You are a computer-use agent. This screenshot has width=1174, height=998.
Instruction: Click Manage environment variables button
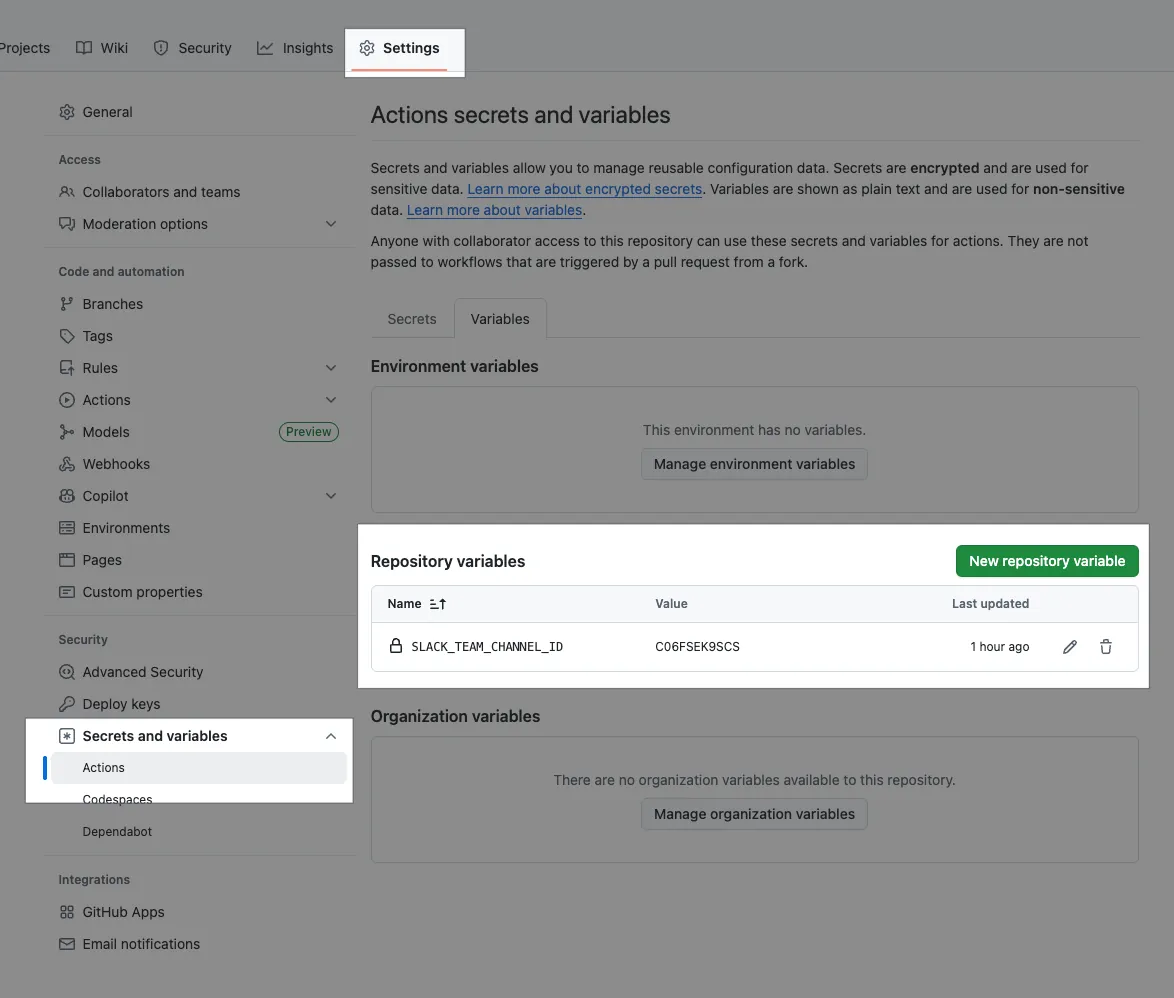pyautogui.click(x=754, y=464)
